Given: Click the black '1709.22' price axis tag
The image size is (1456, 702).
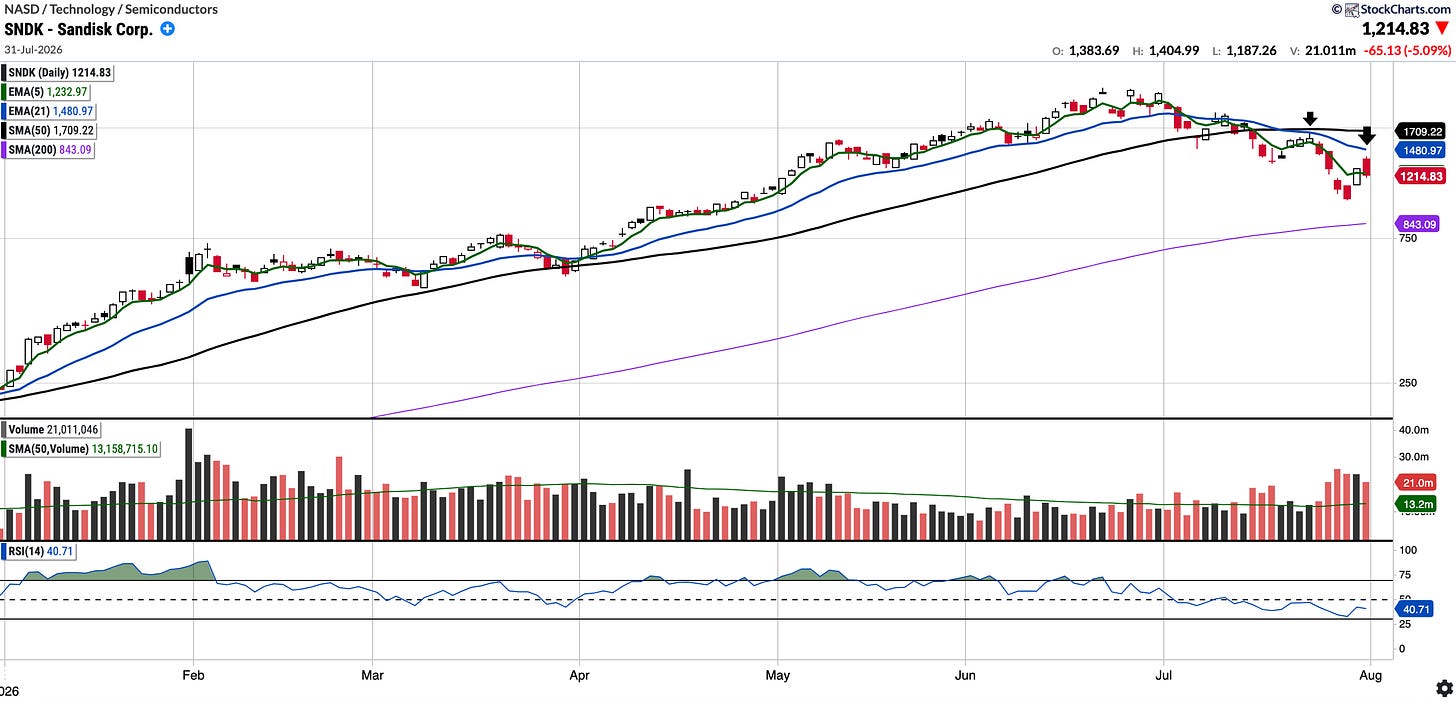Looking at the screenshot, I should point(1420,131).
